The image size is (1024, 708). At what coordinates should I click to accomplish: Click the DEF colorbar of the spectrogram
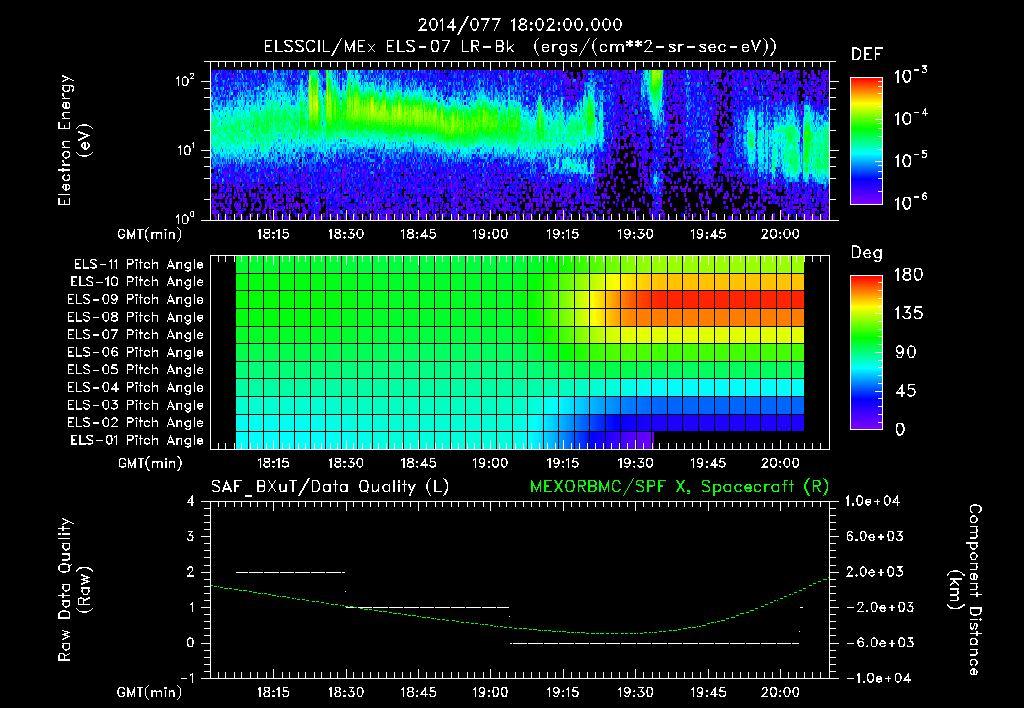point(866,141)
